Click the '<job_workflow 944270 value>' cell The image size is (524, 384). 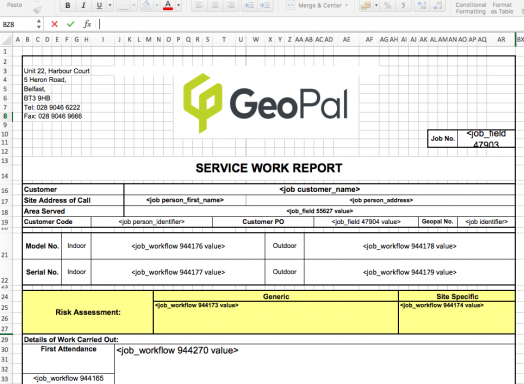coord(315,364)
